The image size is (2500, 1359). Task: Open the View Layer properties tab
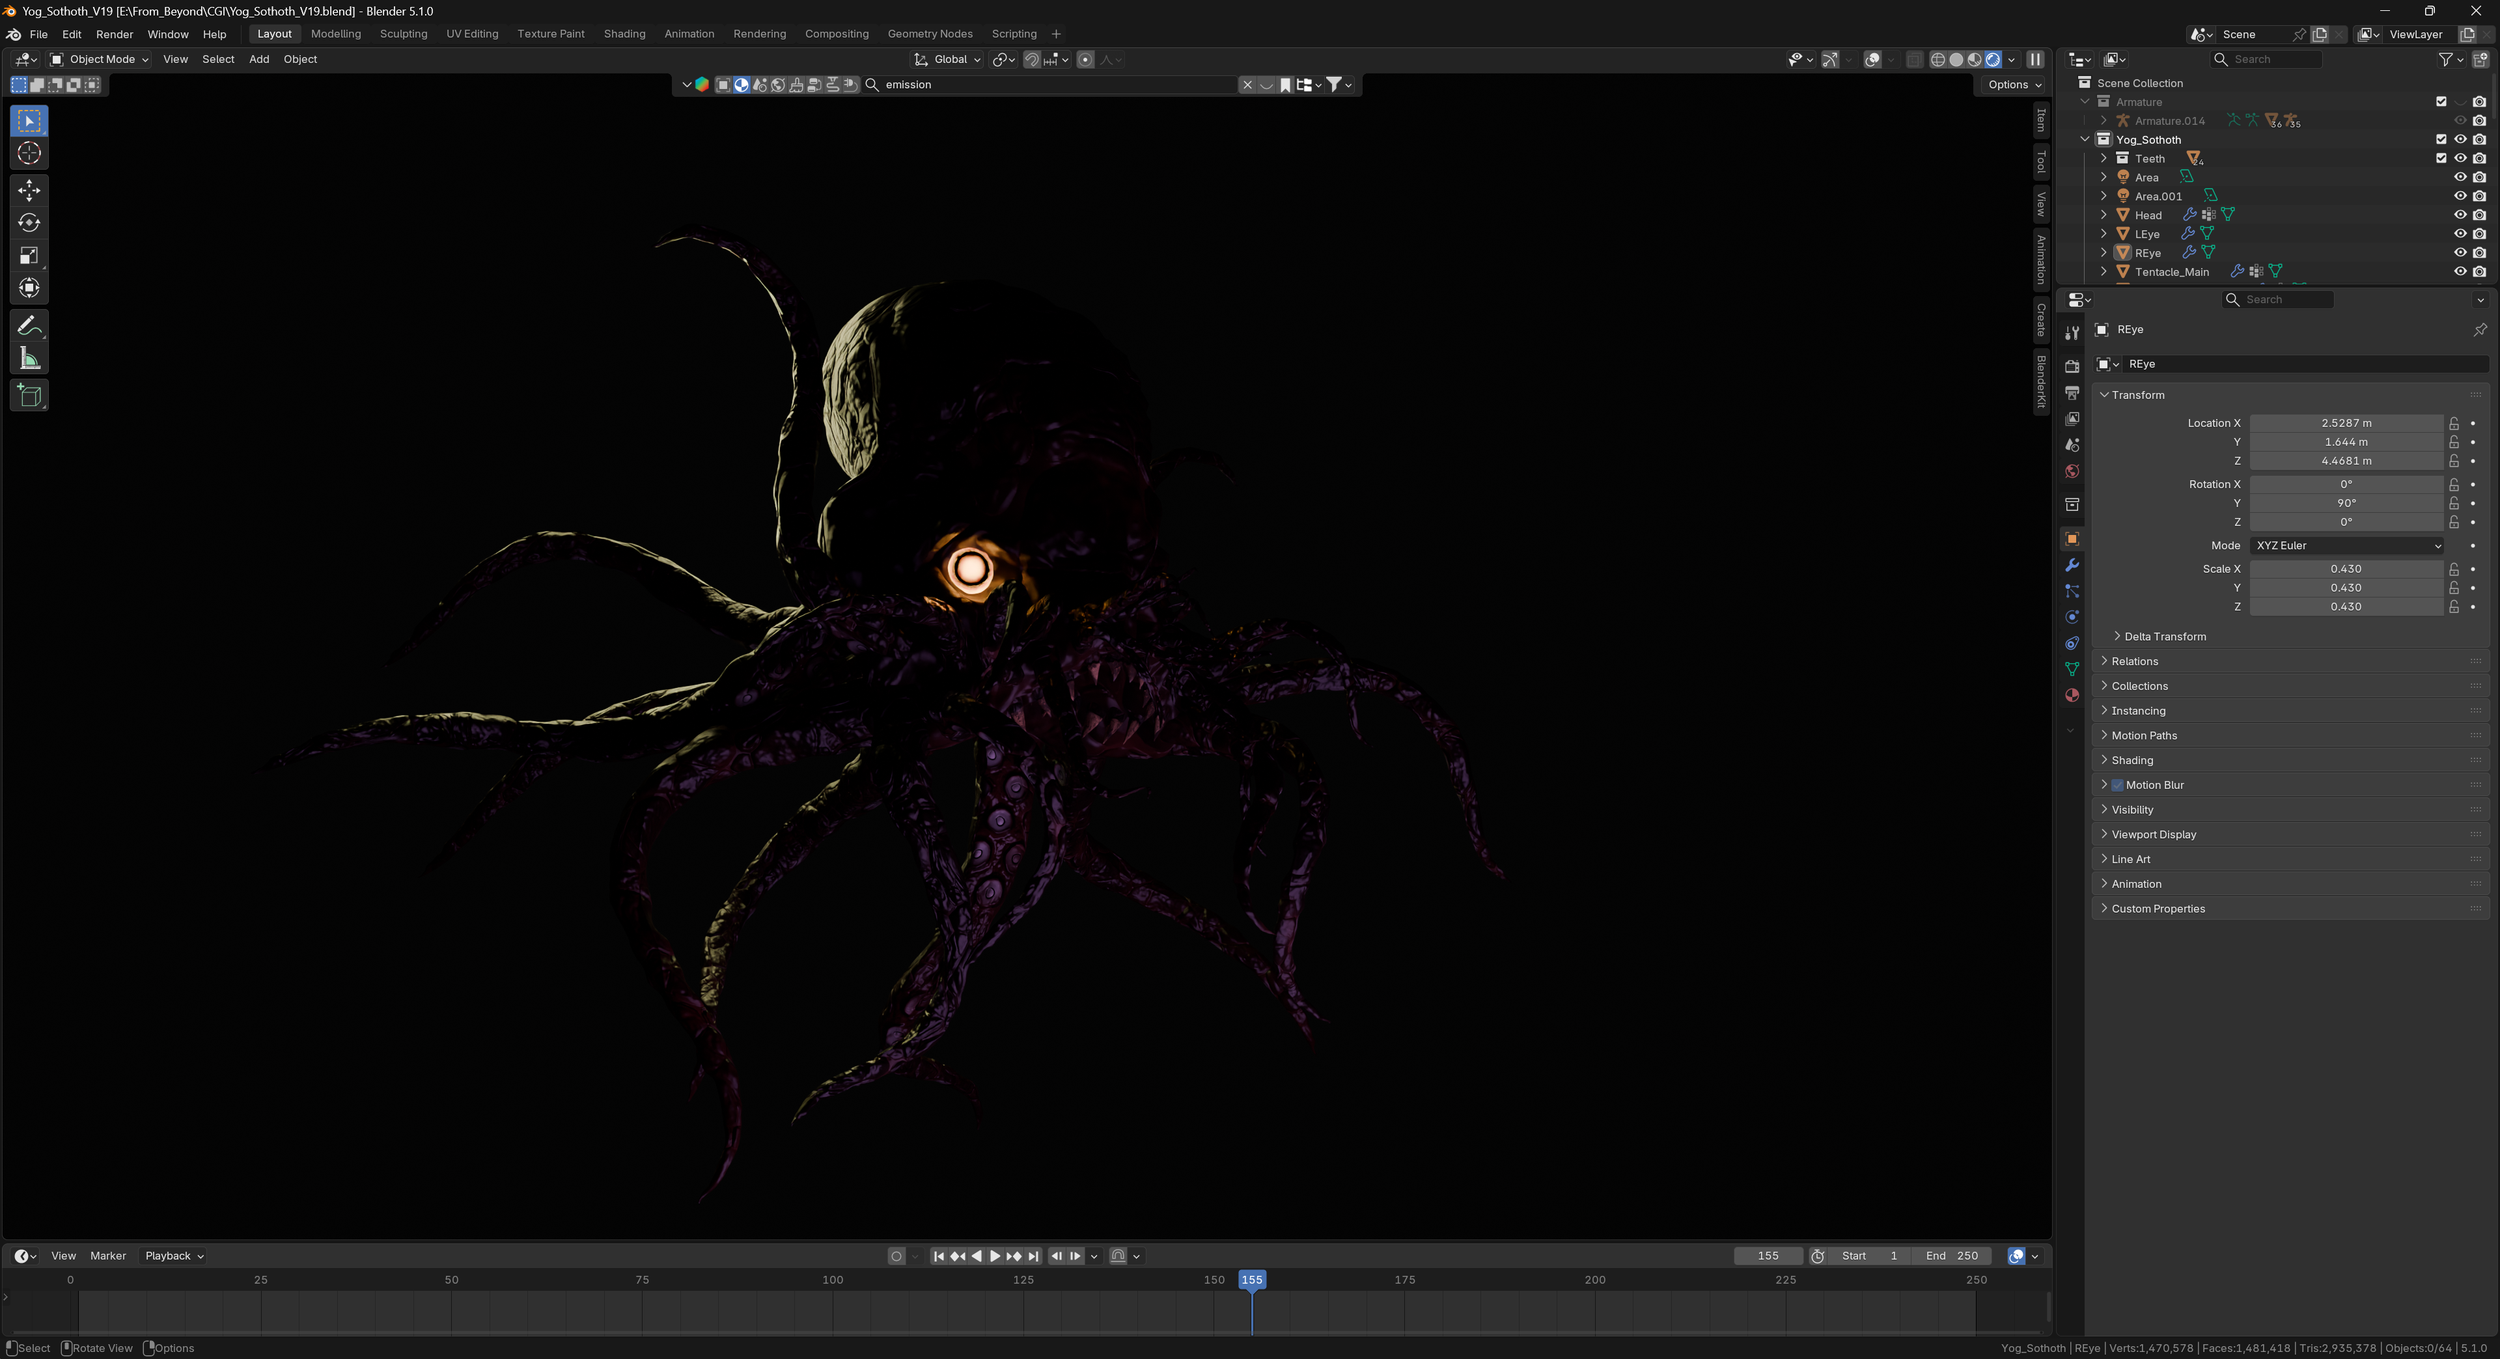point(2072,418)
